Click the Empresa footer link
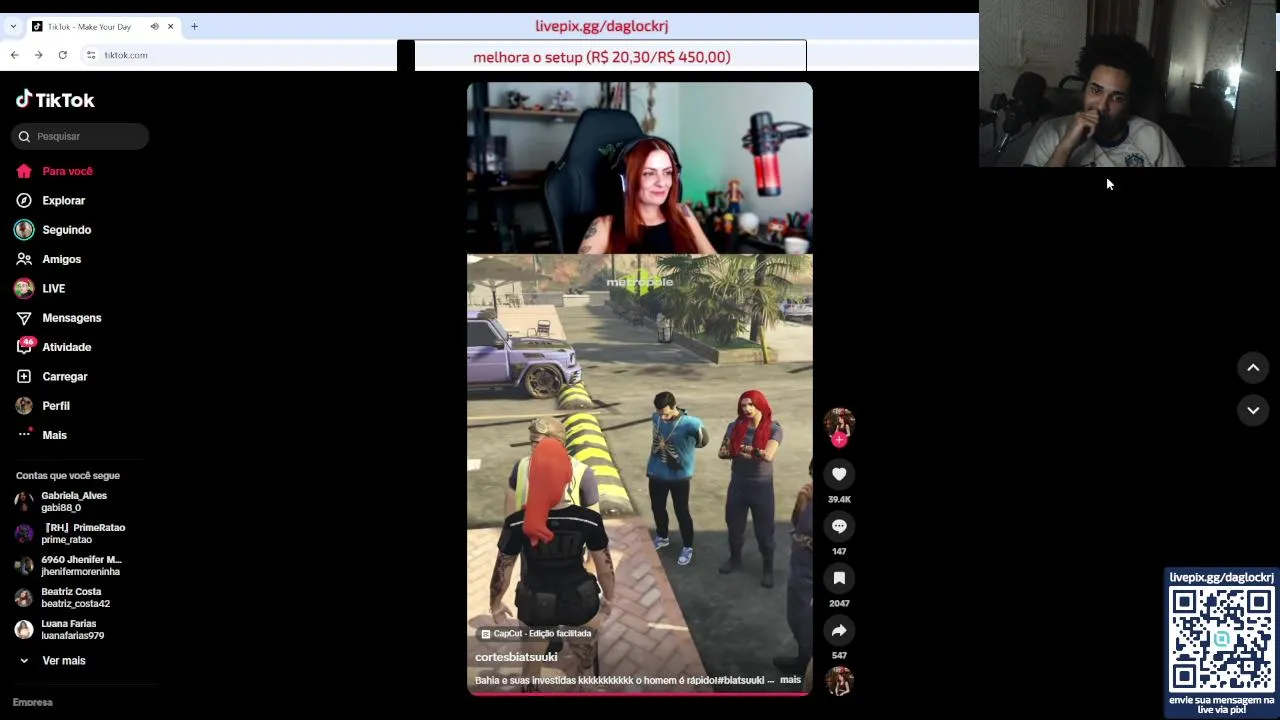1280x720 pixels. 32,702
